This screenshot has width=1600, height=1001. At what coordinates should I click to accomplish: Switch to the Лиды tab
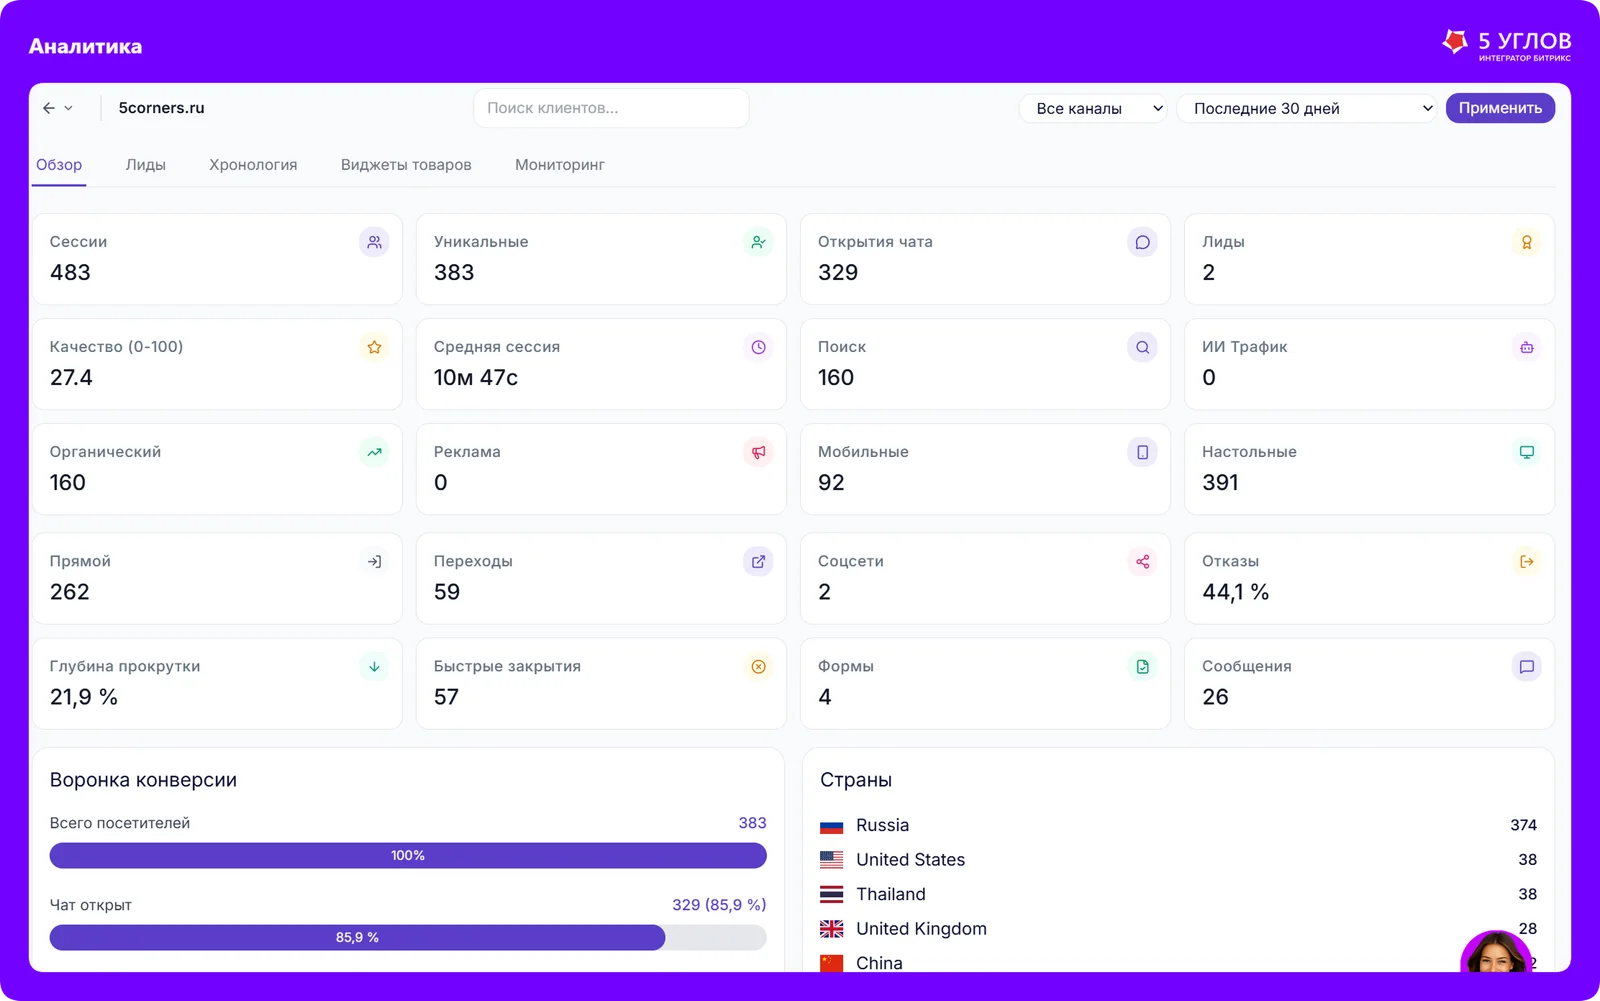coord(146,165)
